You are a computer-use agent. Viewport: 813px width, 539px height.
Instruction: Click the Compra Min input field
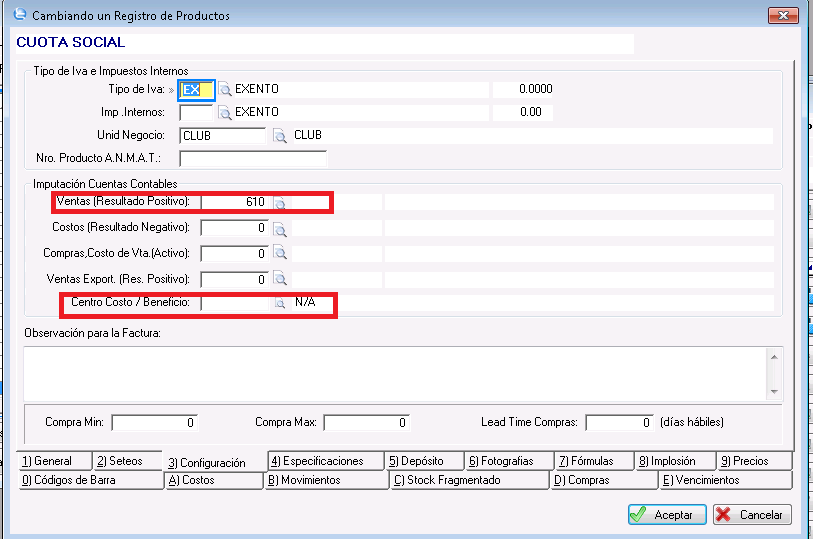[x=155, y=423]
